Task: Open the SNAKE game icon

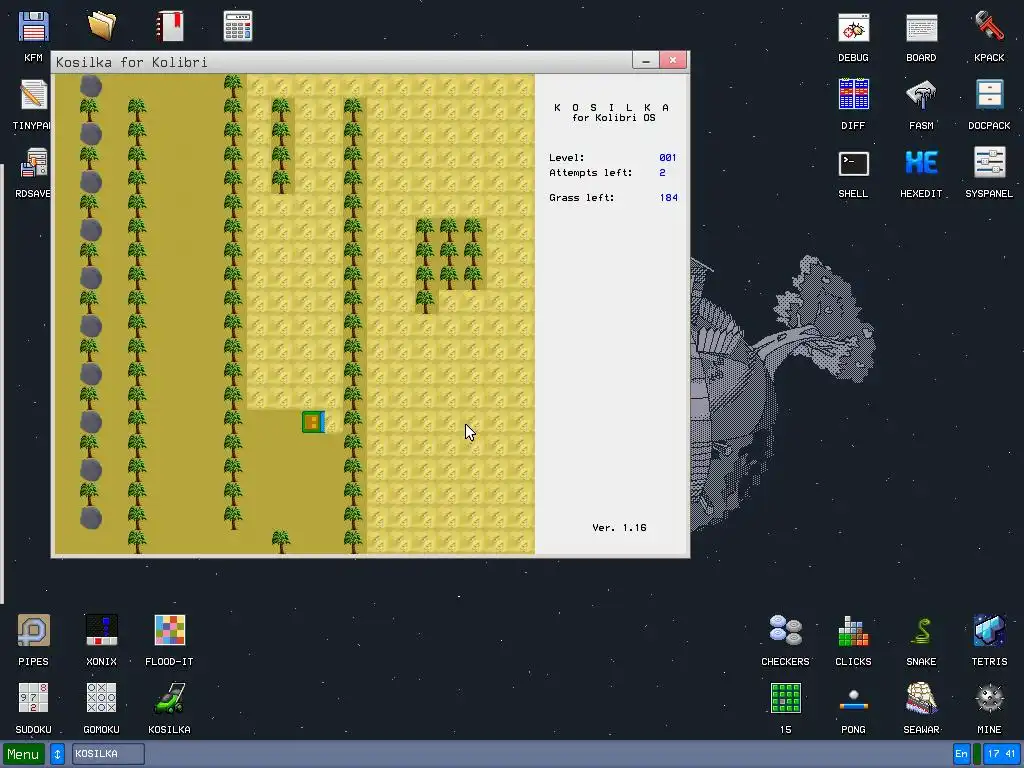Action: (921, 631)
